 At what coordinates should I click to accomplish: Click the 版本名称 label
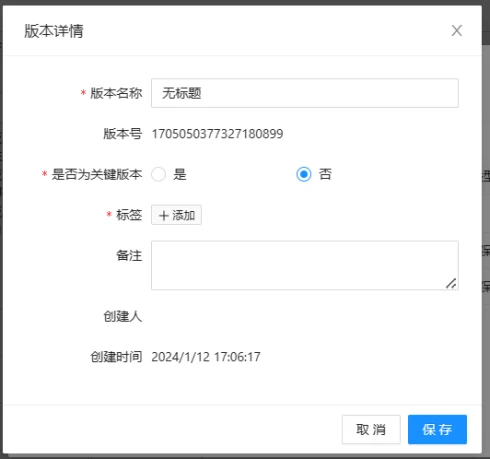(116, 93)
